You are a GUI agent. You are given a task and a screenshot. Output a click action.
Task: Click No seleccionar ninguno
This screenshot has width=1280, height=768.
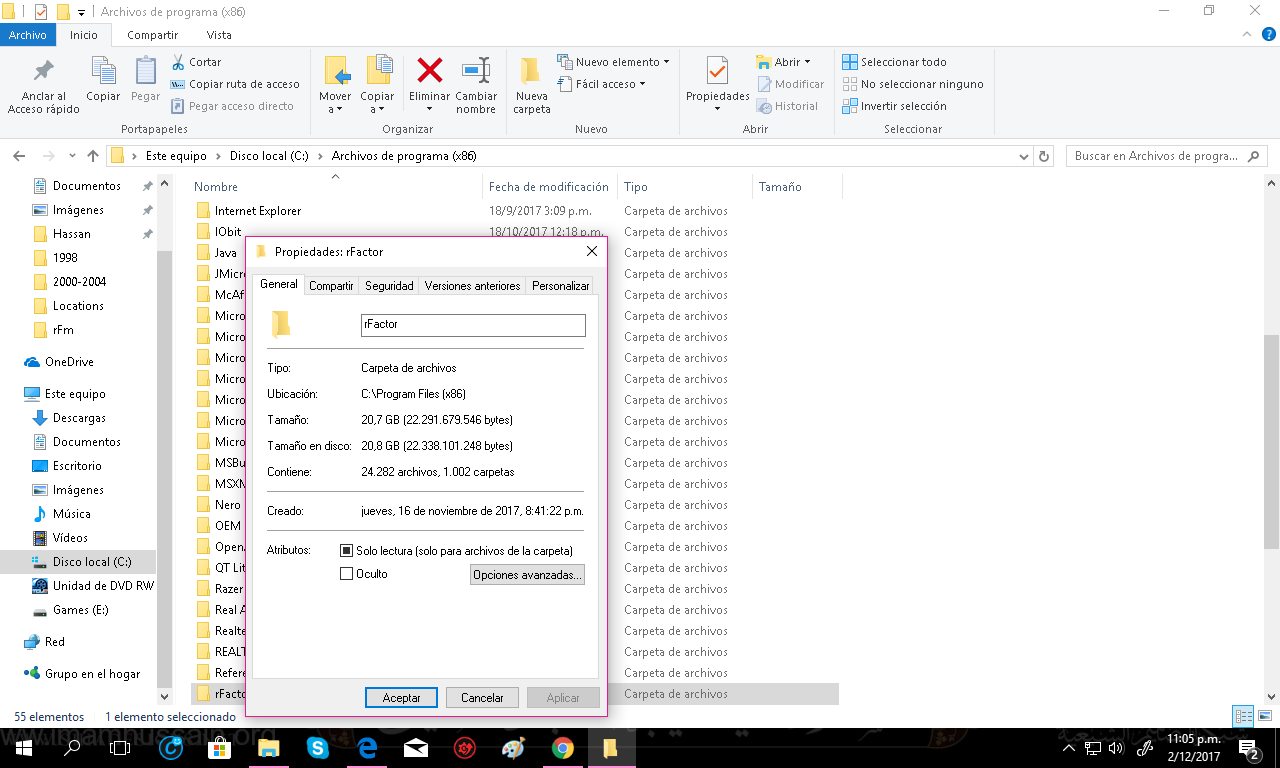[913, 84]
